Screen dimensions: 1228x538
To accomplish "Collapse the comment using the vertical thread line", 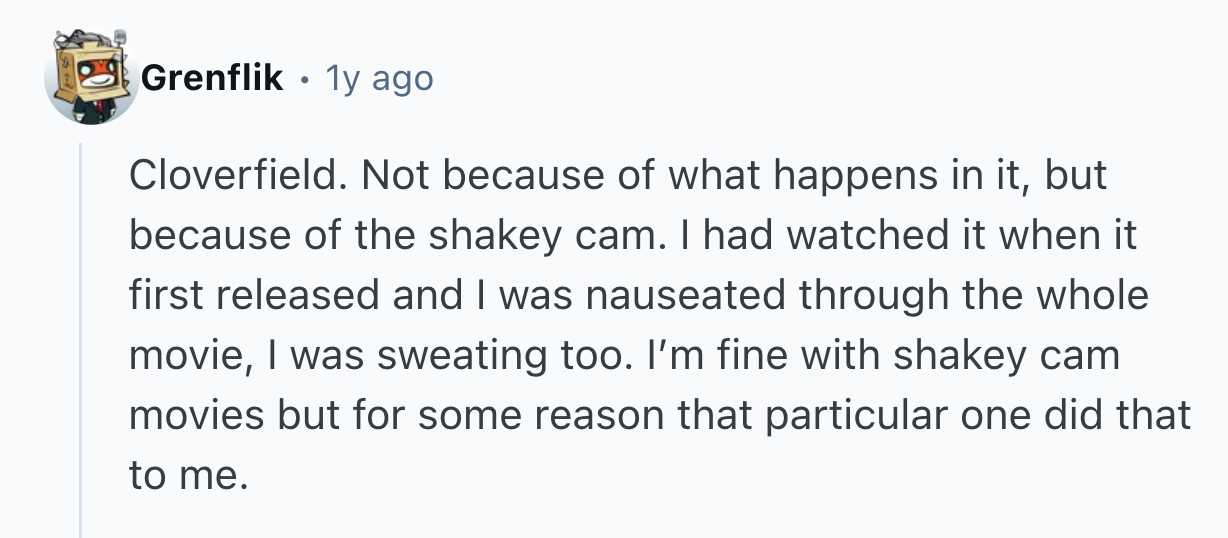I will (81, 340).
